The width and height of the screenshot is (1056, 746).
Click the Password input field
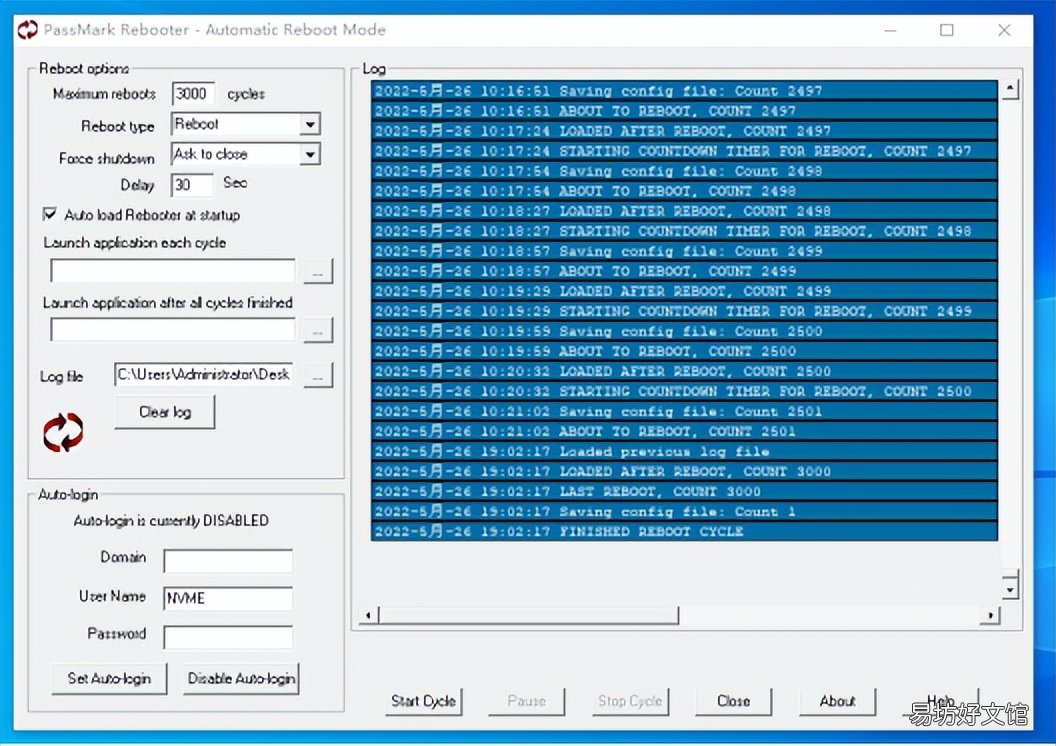pos(228,637)
